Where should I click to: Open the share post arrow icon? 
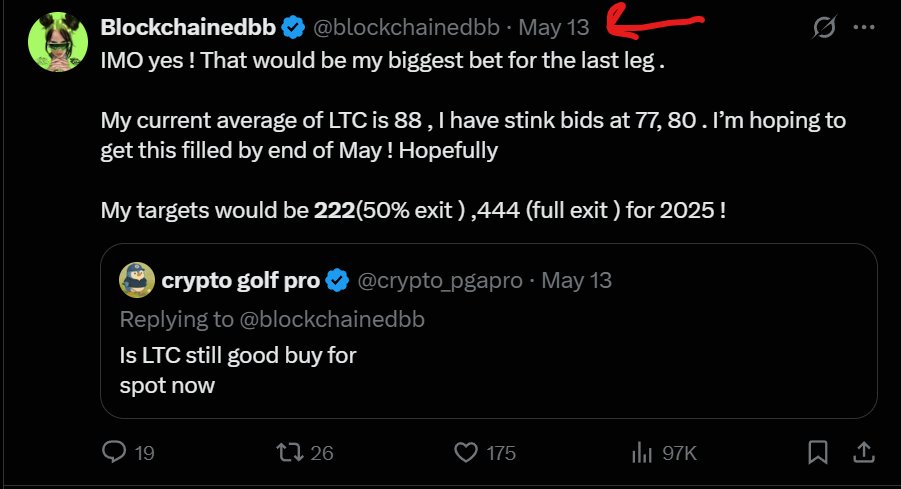861,453
